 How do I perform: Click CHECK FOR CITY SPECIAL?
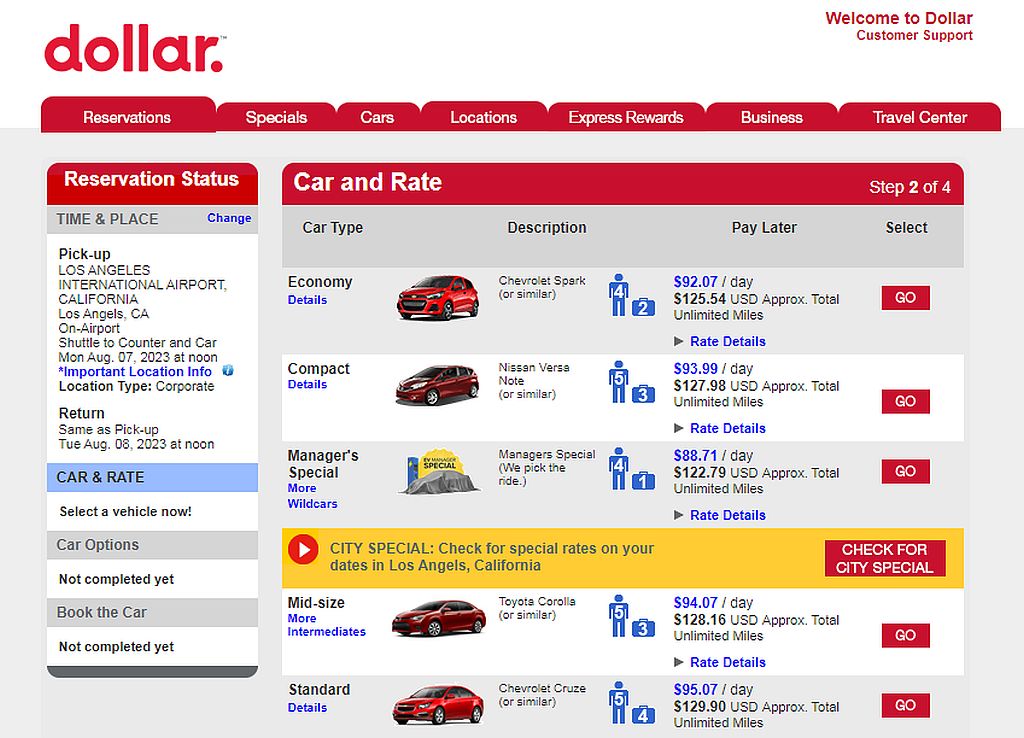tap(885, 558)
